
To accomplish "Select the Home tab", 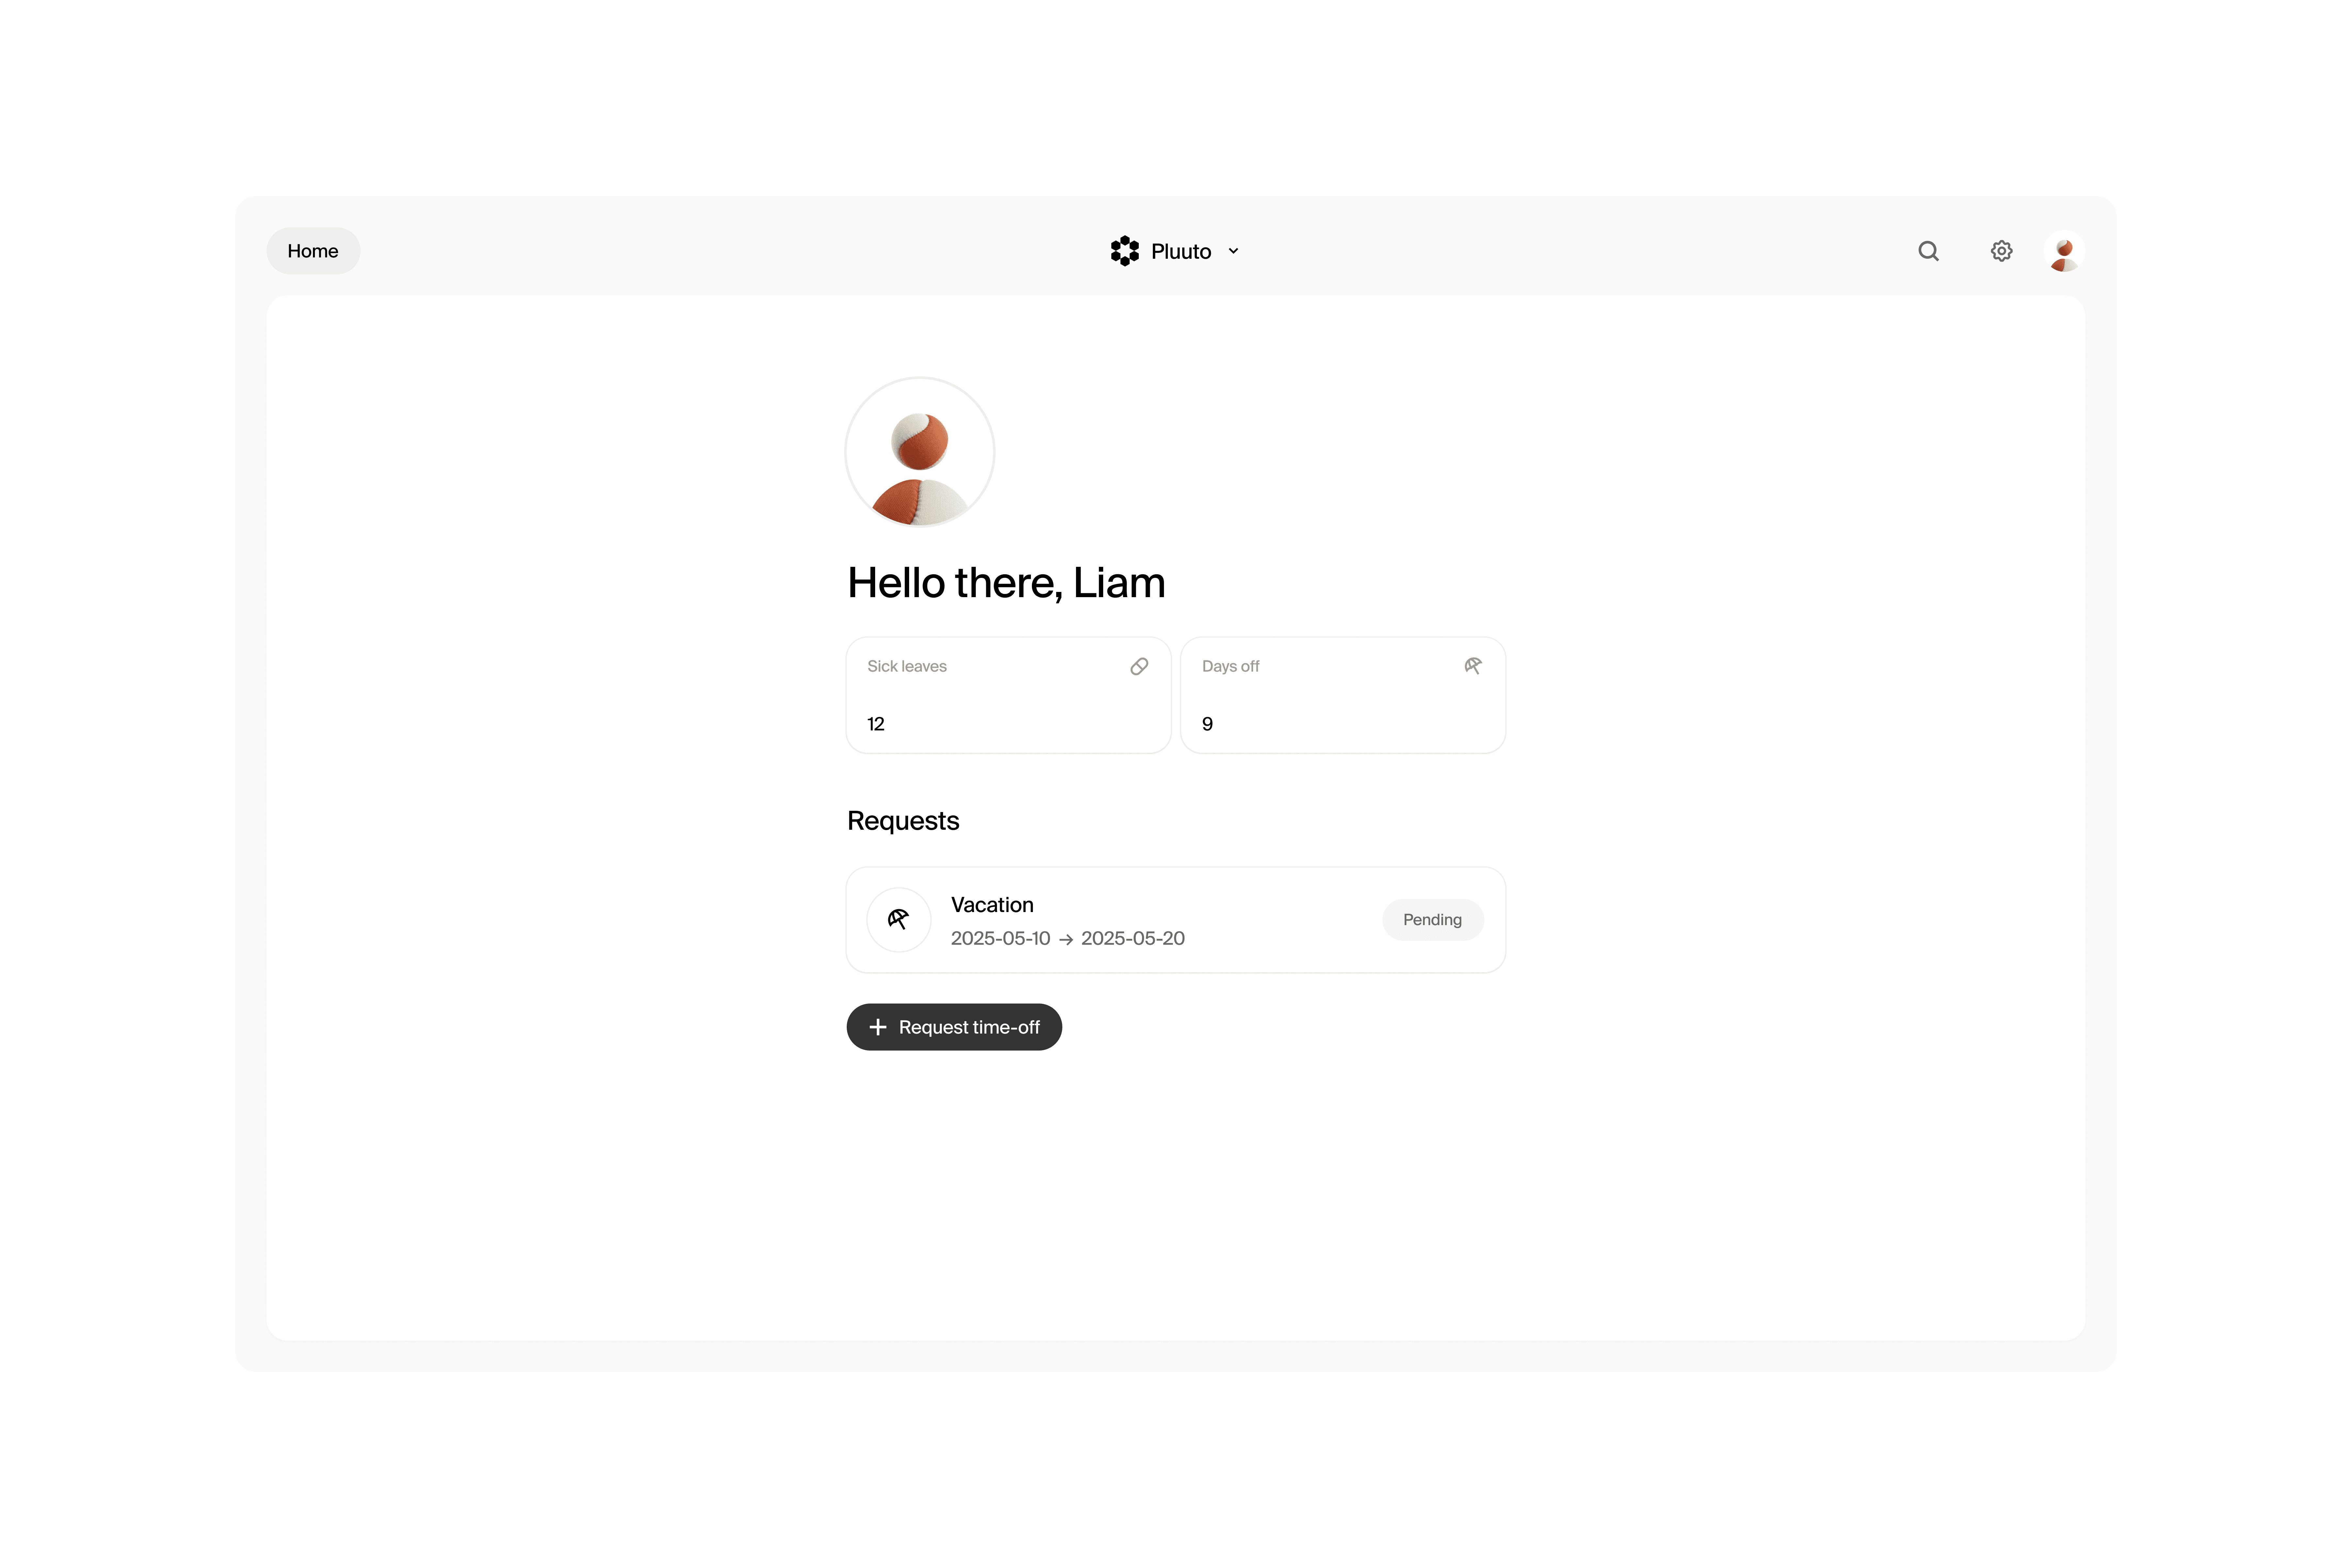I will point(313,251).
